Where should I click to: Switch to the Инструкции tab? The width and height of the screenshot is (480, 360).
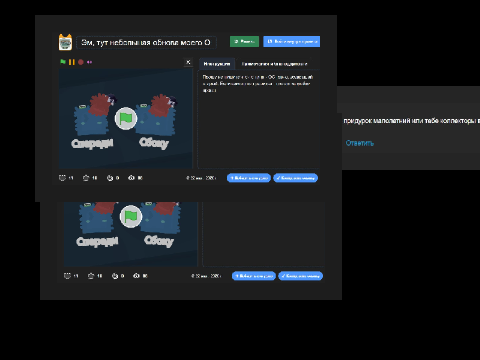click(x=217, y=64)
